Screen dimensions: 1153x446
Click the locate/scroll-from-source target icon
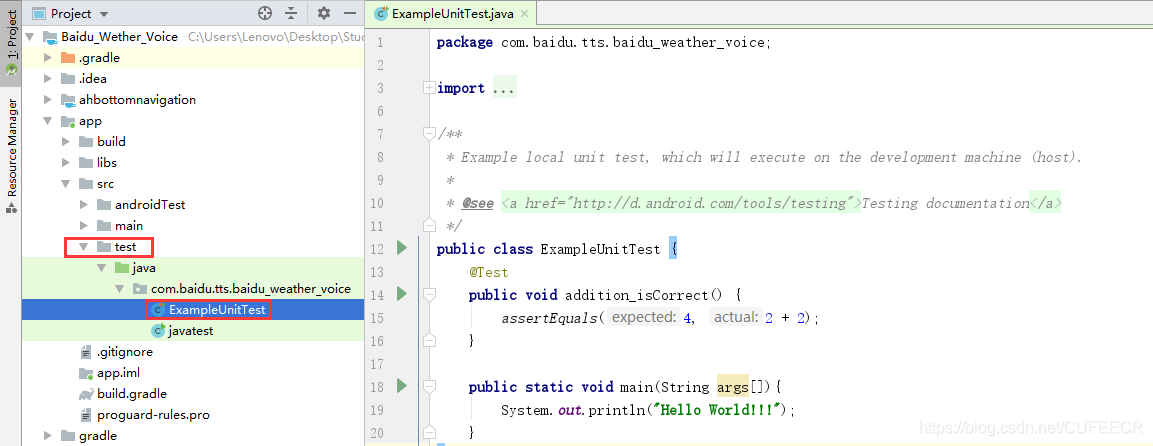[x=265, y=13]
